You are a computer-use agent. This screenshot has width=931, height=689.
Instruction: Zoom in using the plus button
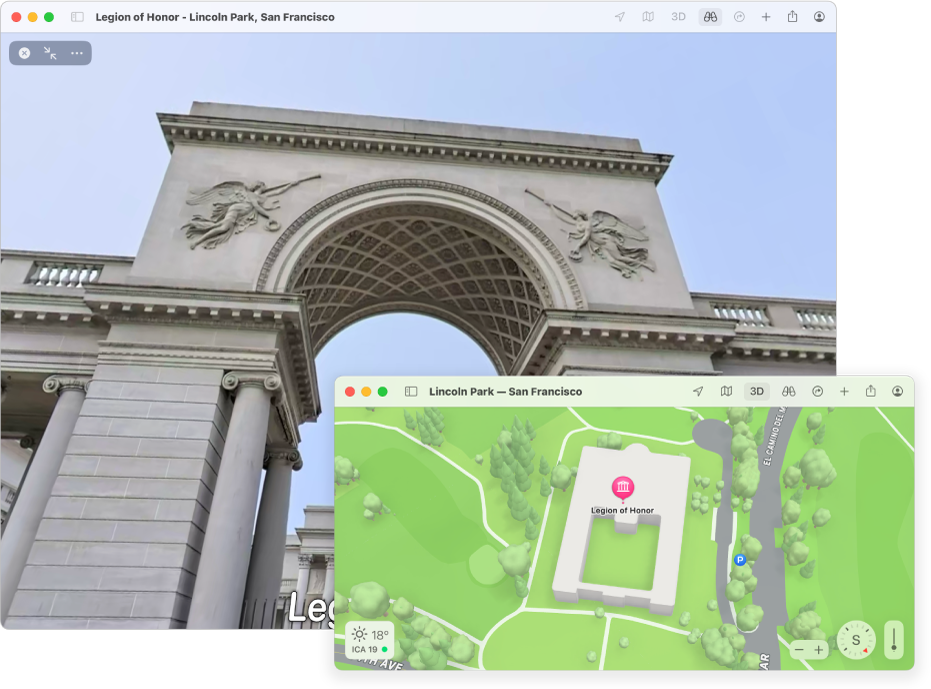click(819, 649)
